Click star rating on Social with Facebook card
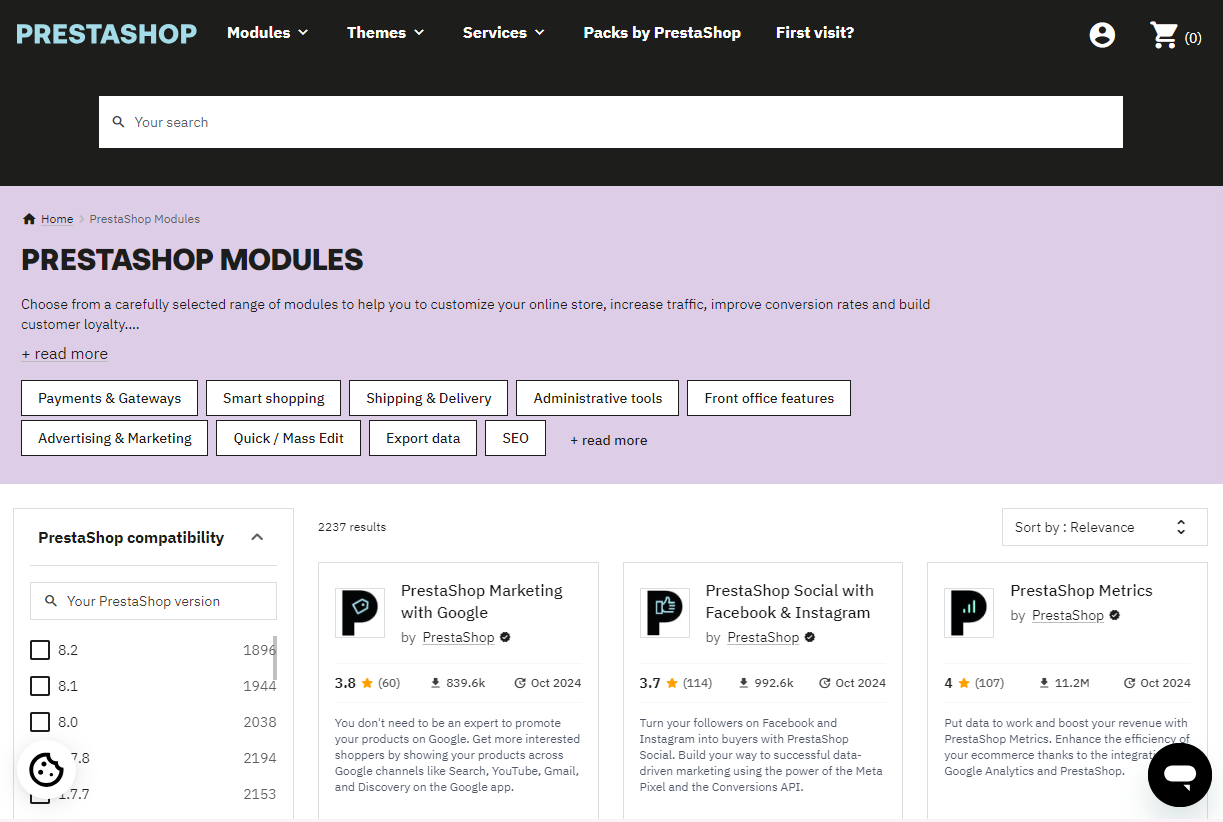The width and height of the screenshot is (1223, 822). [672, 683]
